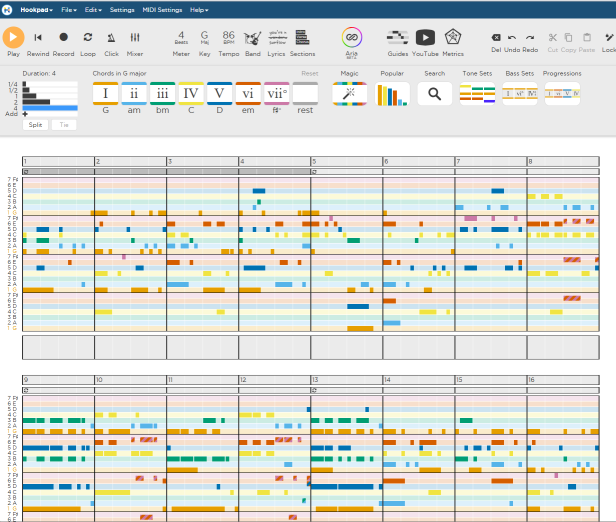Click the loop marker at measure 13
The width and height of the screenshot is (616, 522).
click(314, 390)
